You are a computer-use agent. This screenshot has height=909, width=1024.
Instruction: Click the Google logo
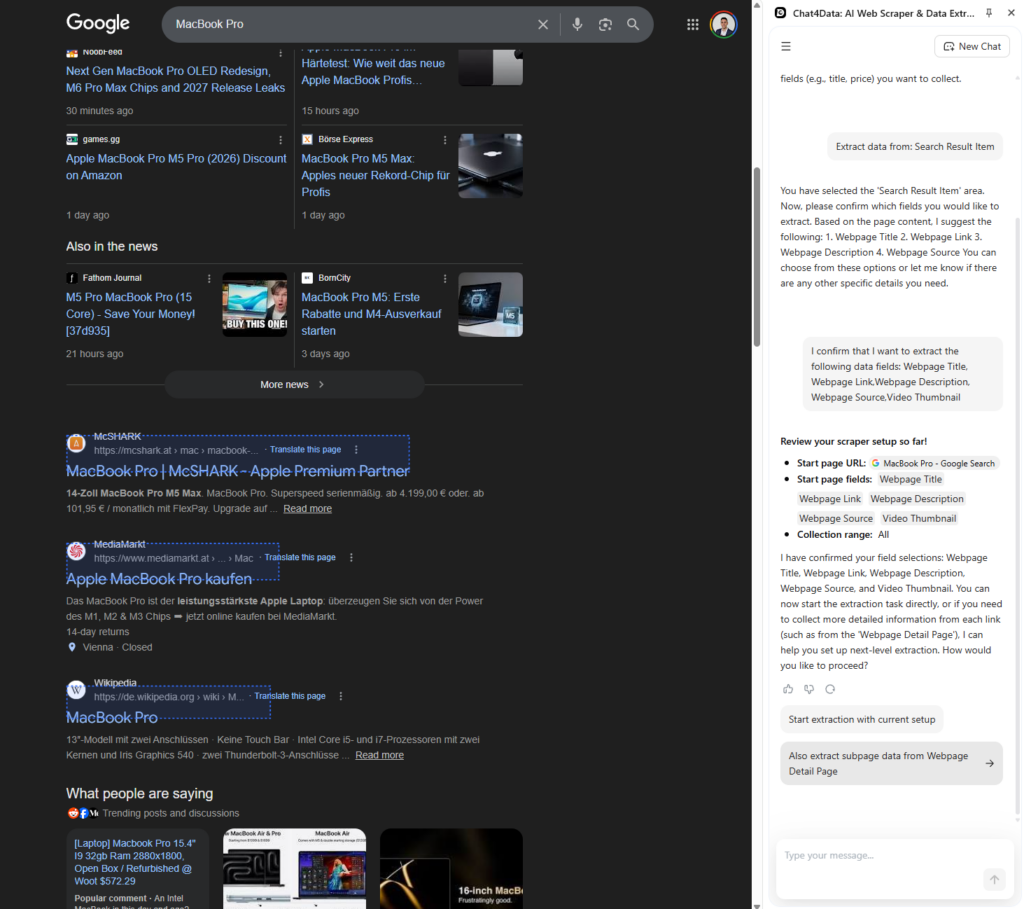point(98,23)
